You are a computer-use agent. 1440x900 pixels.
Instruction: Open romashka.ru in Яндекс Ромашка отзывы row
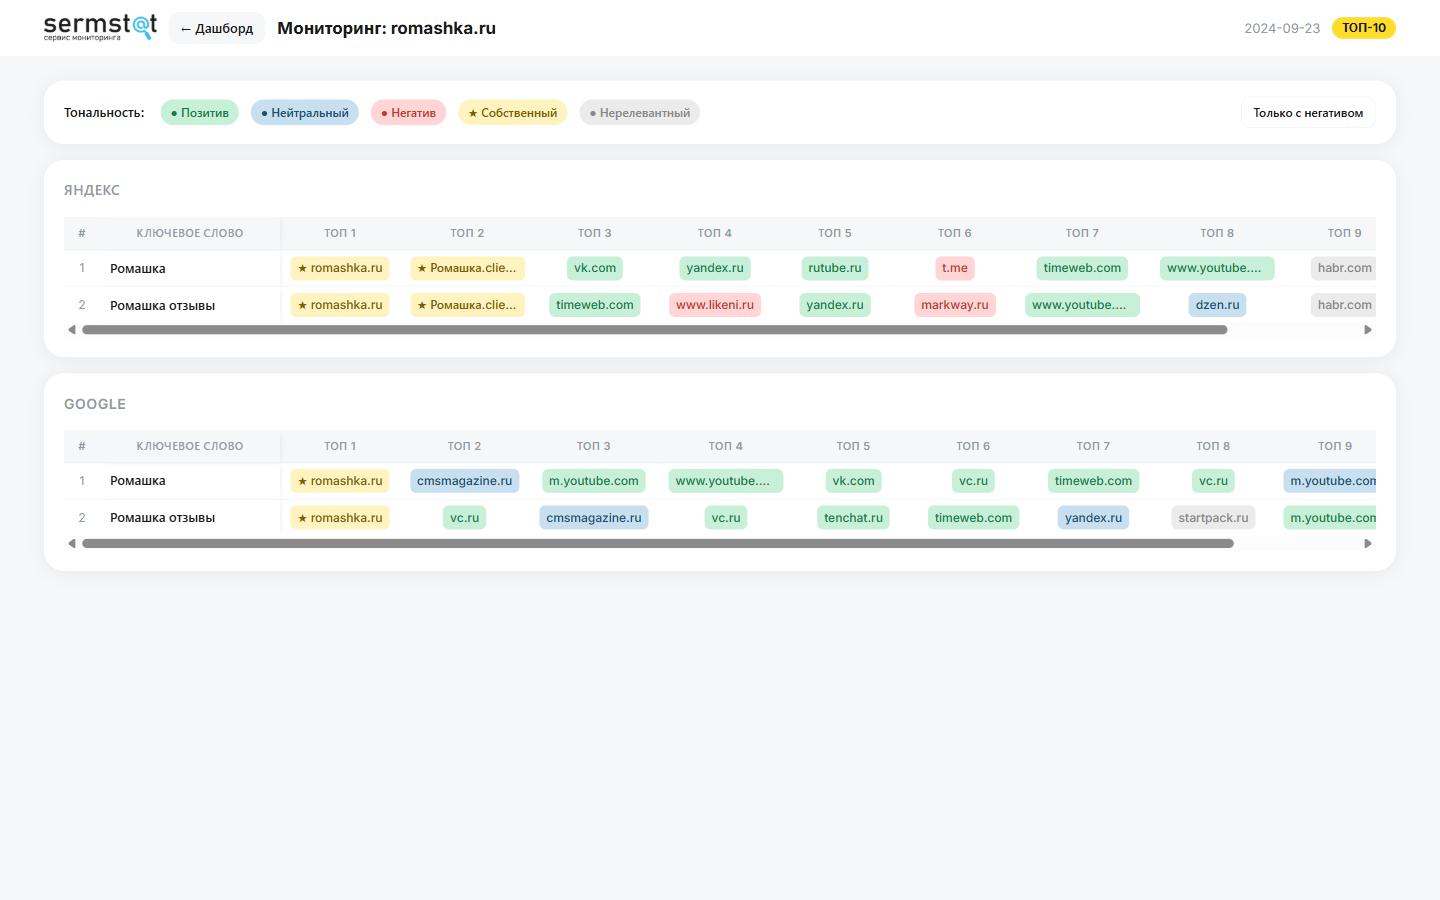point(340,305)
